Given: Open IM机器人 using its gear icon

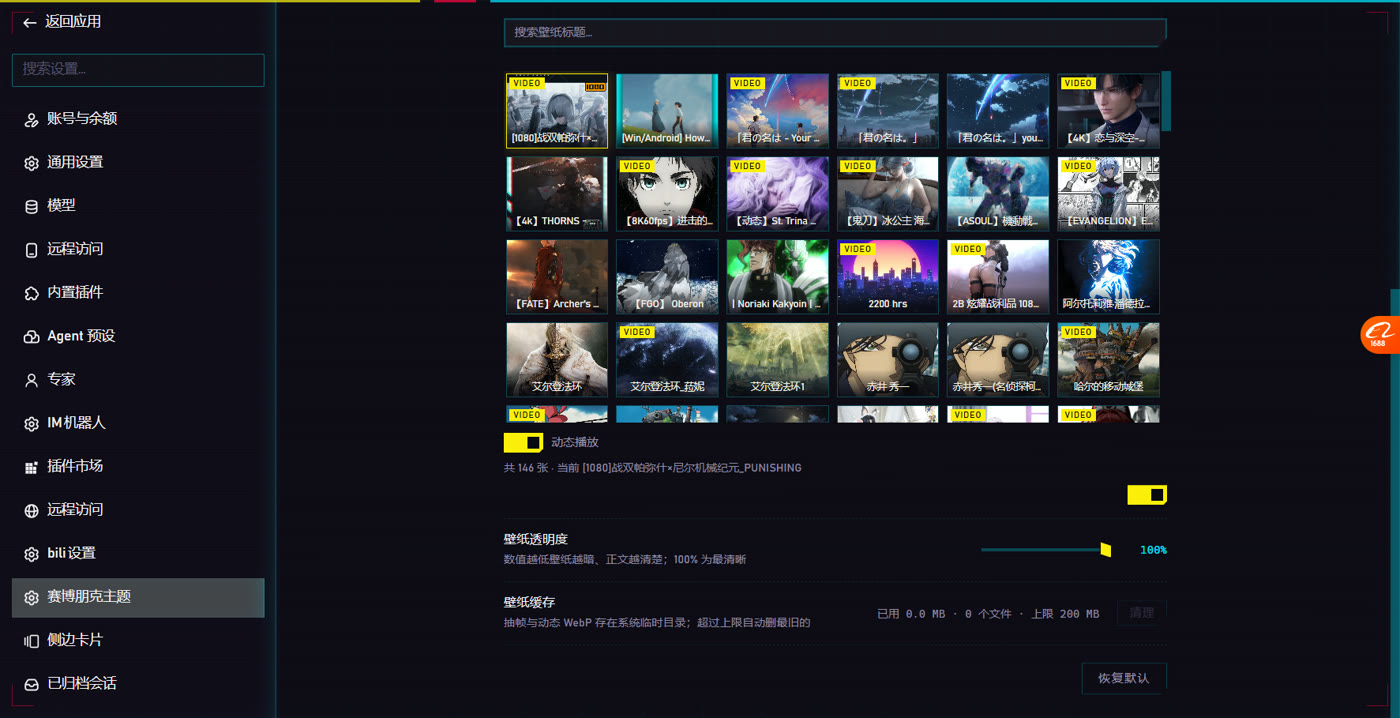Looking at the screenshot, I should [31, 424].
